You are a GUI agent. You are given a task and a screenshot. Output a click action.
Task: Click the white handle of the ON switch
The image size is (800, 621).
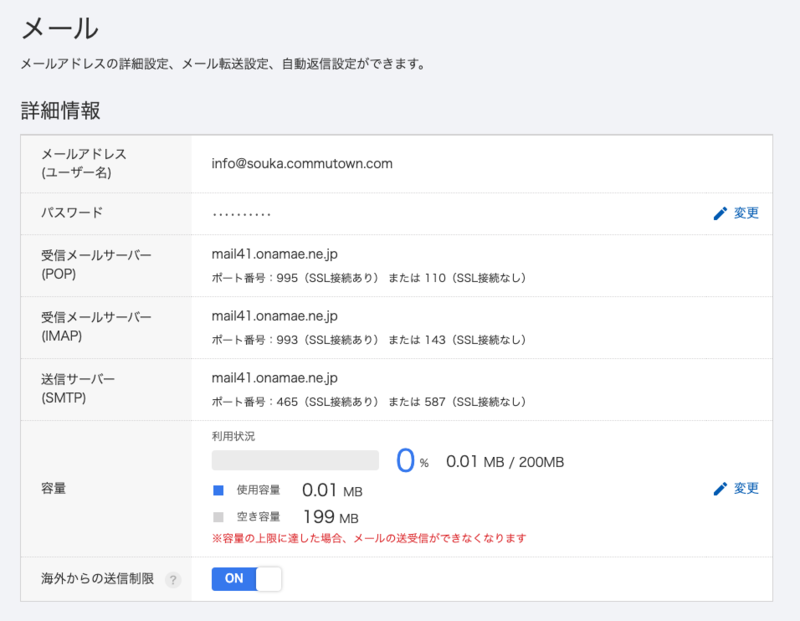click(269, 579)
